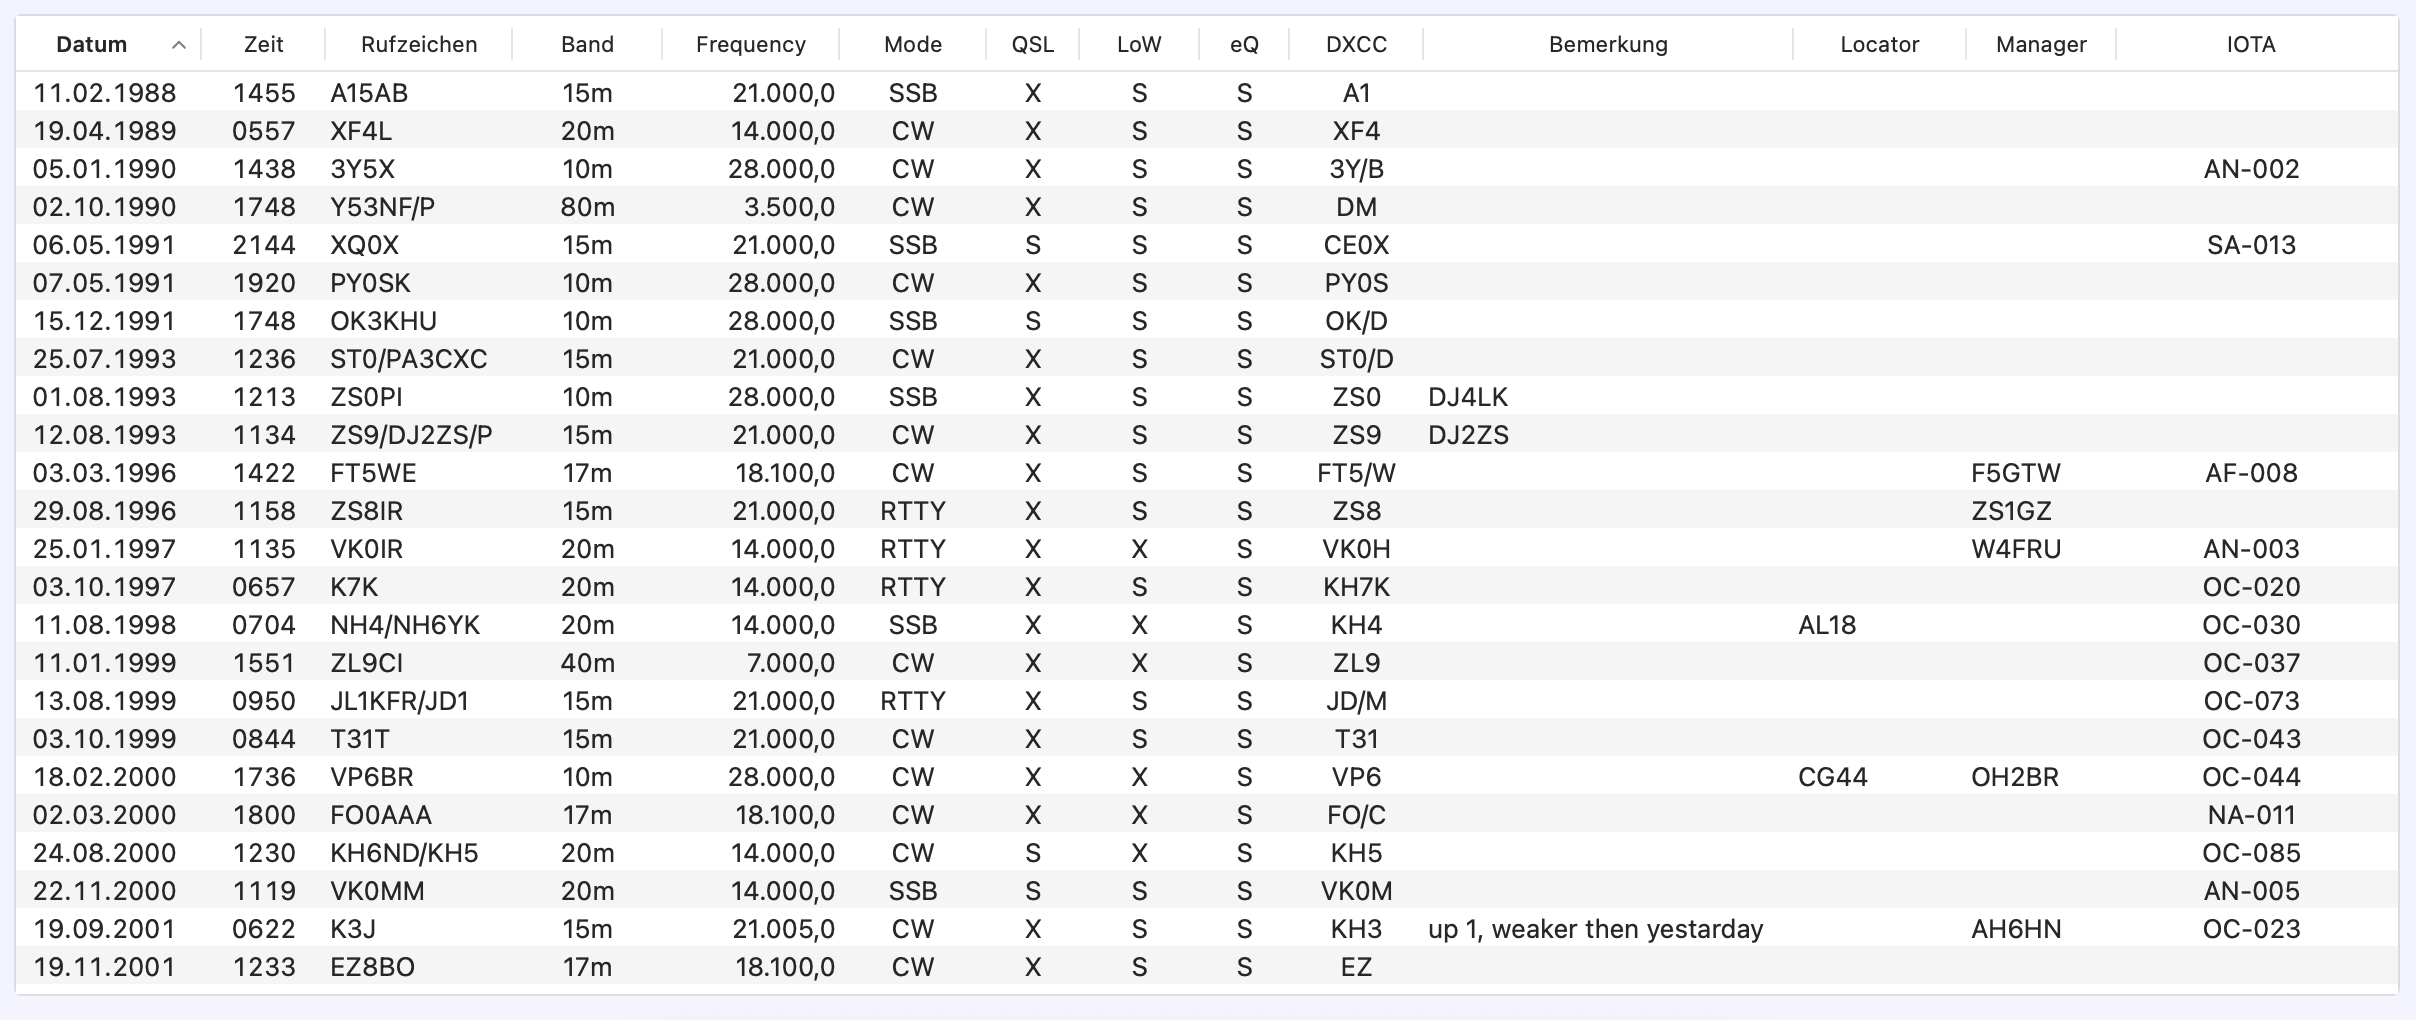This screenshot has height=1020, width=2416.
Task: Sort by Frequency column header
Action: tap(750, 45)
